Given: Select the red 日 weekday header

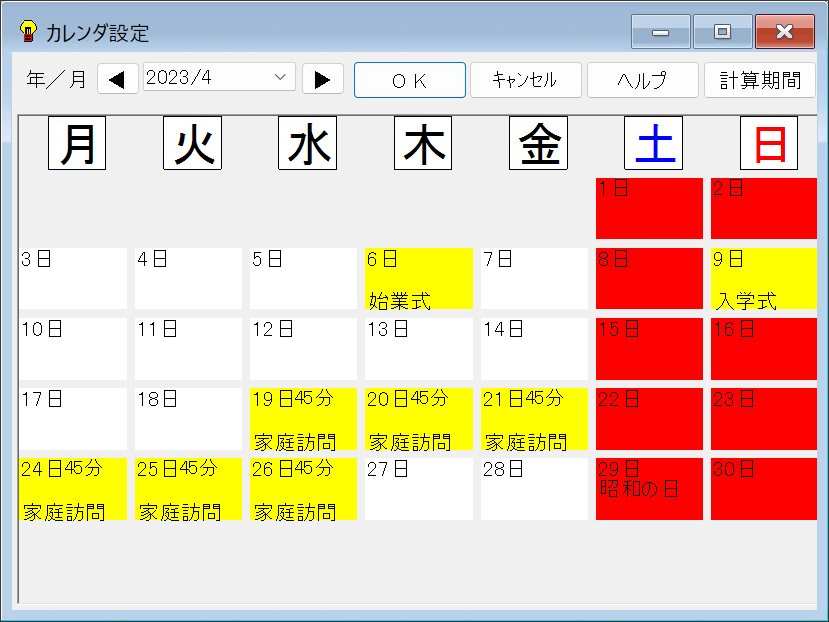Looking at the screenshot, I should [x=769, y=143].
